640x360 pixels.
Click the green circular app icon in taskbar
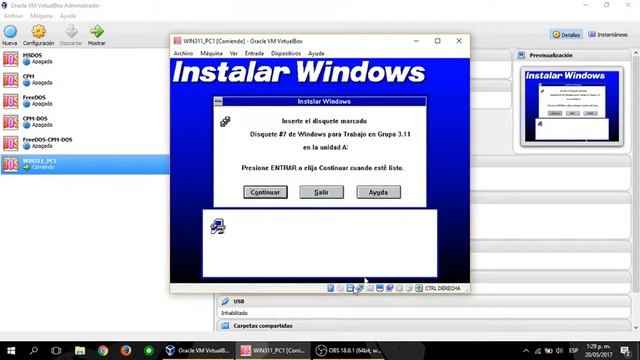pos(149,351)
